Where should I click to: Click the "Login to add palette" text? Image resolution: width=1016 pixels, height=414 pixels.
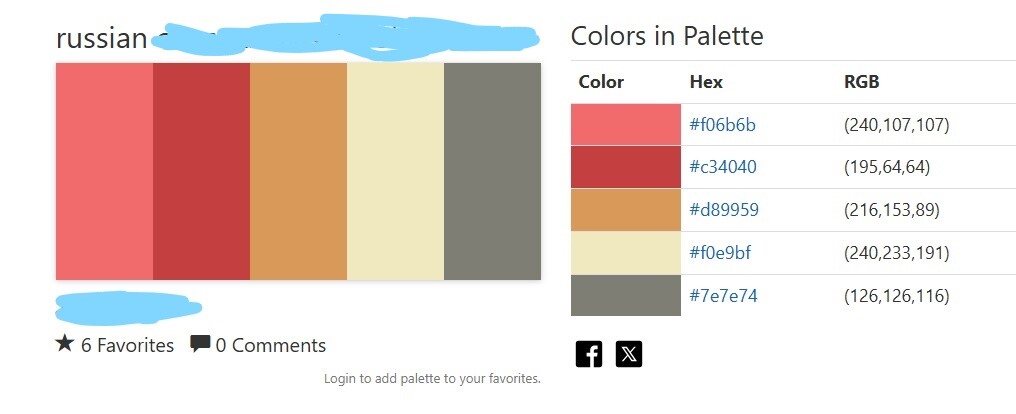point(432,379)
